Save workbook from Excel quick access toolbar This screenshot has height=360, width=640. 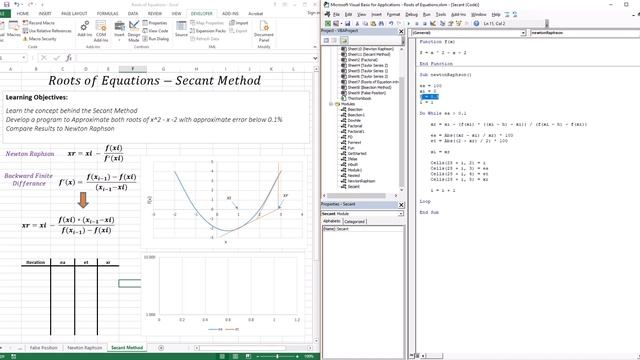6,4
